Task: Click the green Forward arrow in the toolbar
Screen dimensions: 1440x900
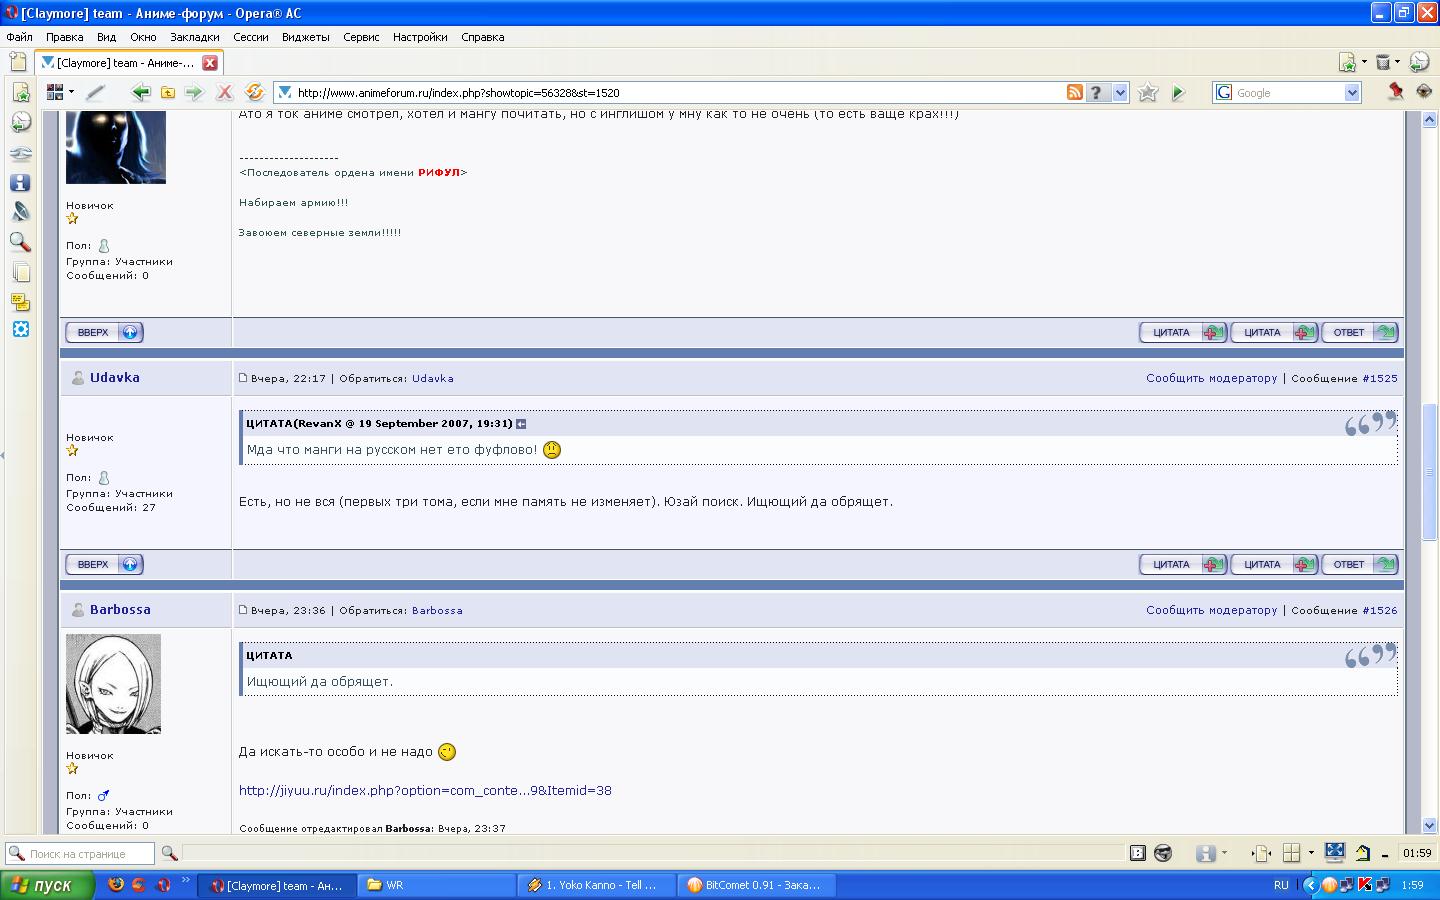Action: (x=194, y=92)
